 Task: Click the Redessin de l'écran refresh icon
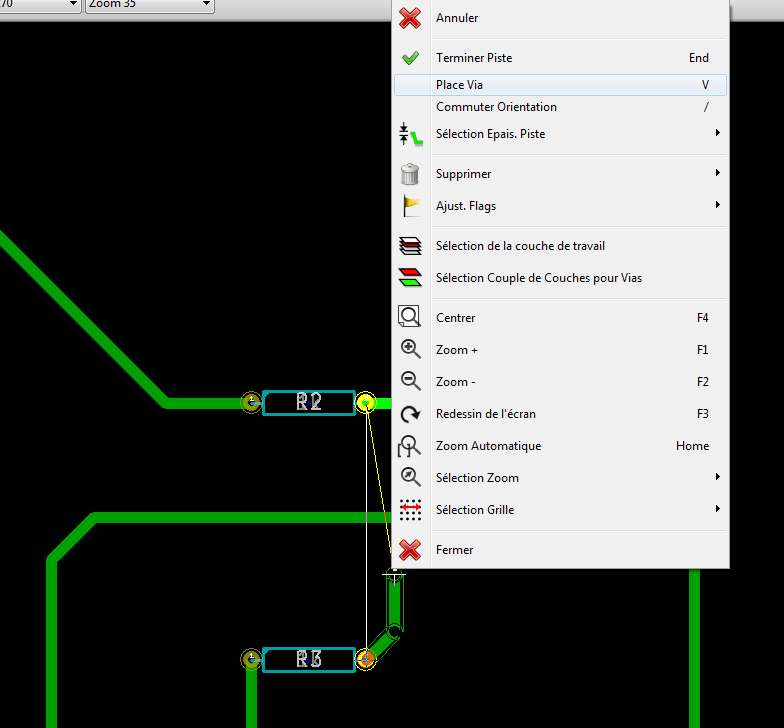(x=410, y=414)
